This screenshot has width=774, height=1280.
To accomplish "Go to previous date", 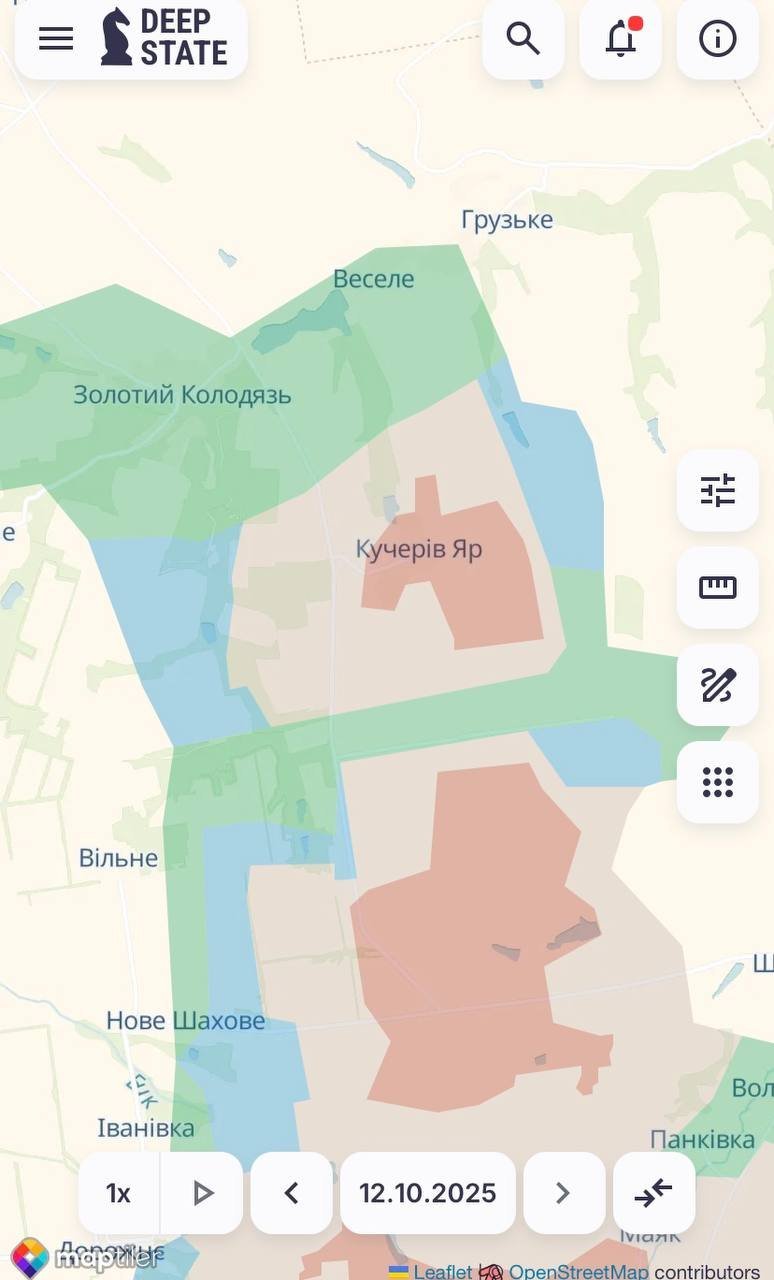I will pos(291,1193).
